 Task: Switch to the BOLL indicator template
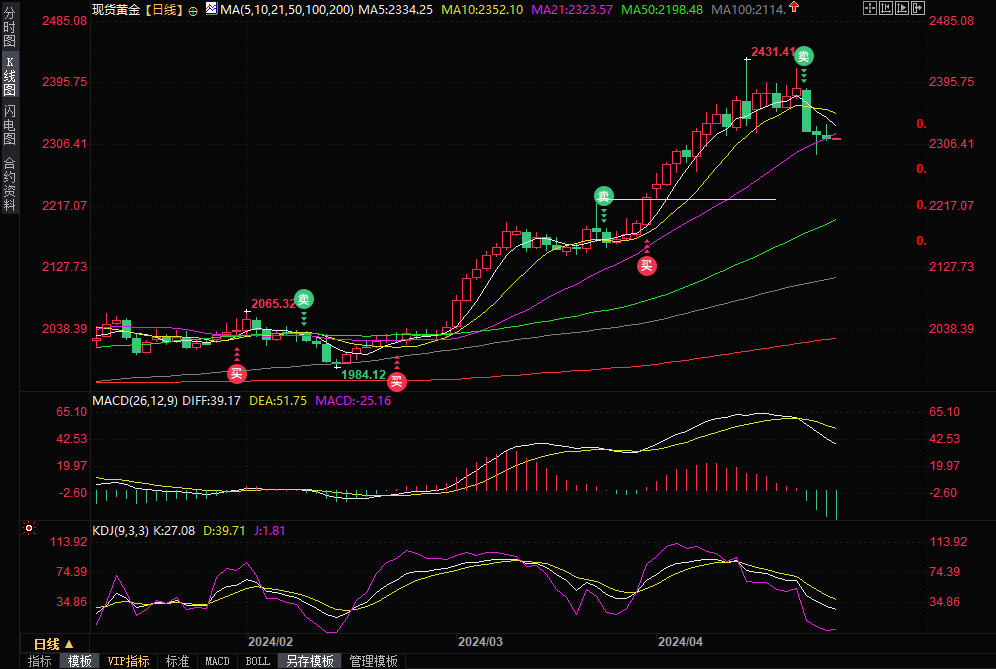(x=257, y=661)
